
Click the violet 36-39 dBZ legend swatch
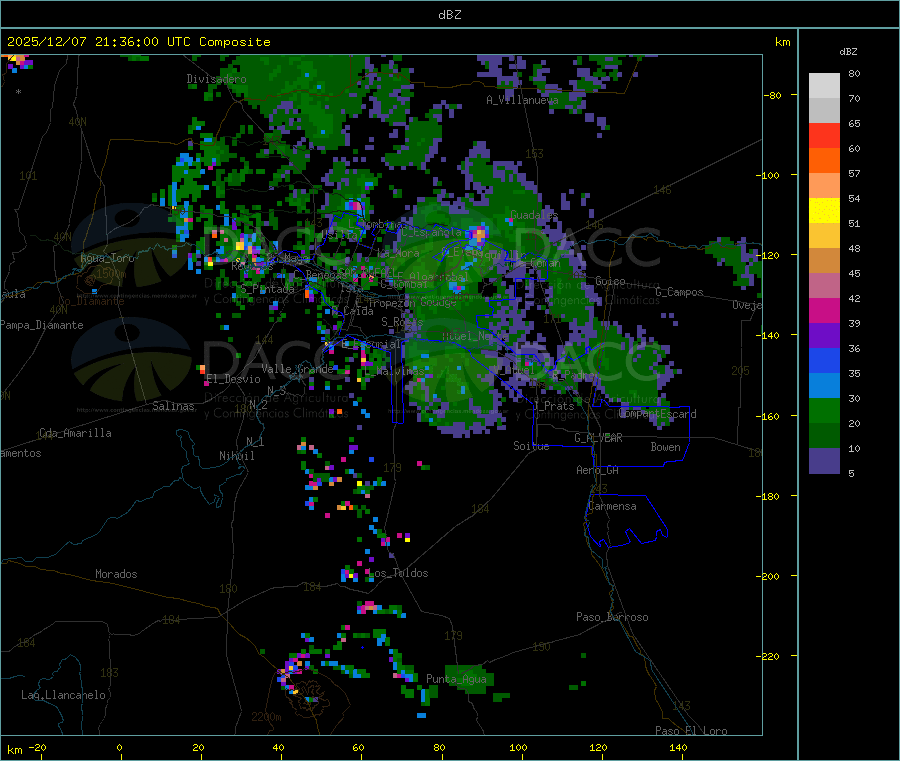click(x=824, y=336)
